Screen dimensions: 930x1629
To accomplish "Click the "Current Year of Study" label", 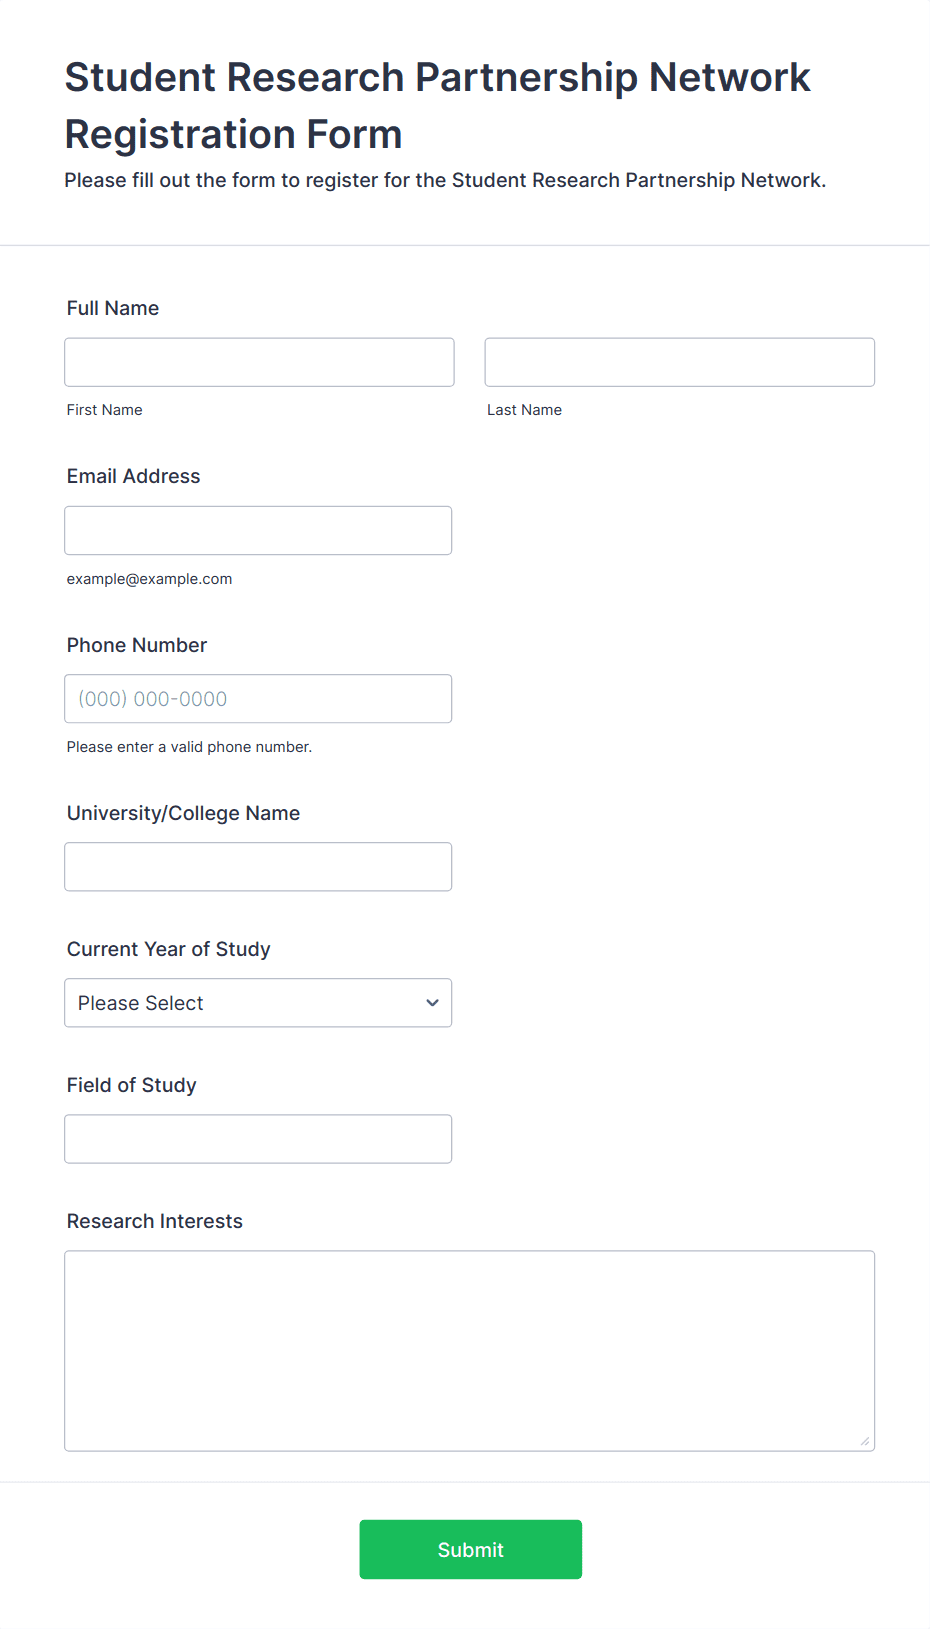I will (x=169, y=949).
